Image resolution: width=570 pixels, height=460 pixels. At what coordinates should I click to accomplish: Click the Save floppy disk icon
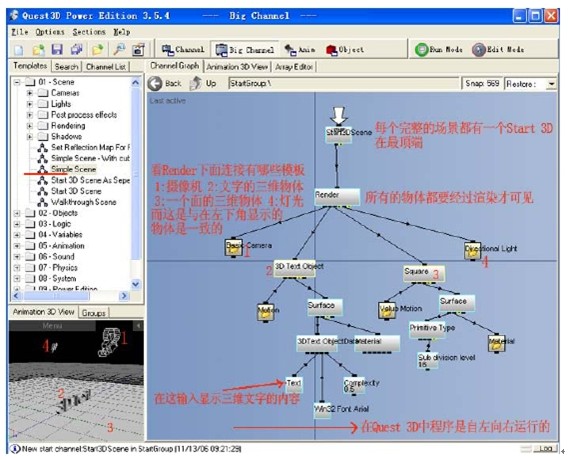pyautogui.click(x=57, y=50)
